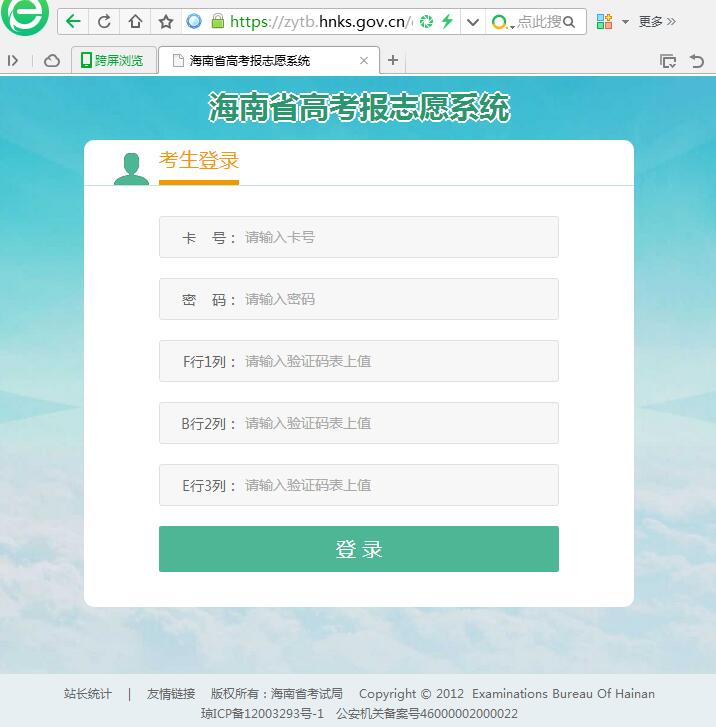Screen dimensions: 716x727
Task: Click the 海南省高考报志愿系统 page title
Action: tap(359, 107)
